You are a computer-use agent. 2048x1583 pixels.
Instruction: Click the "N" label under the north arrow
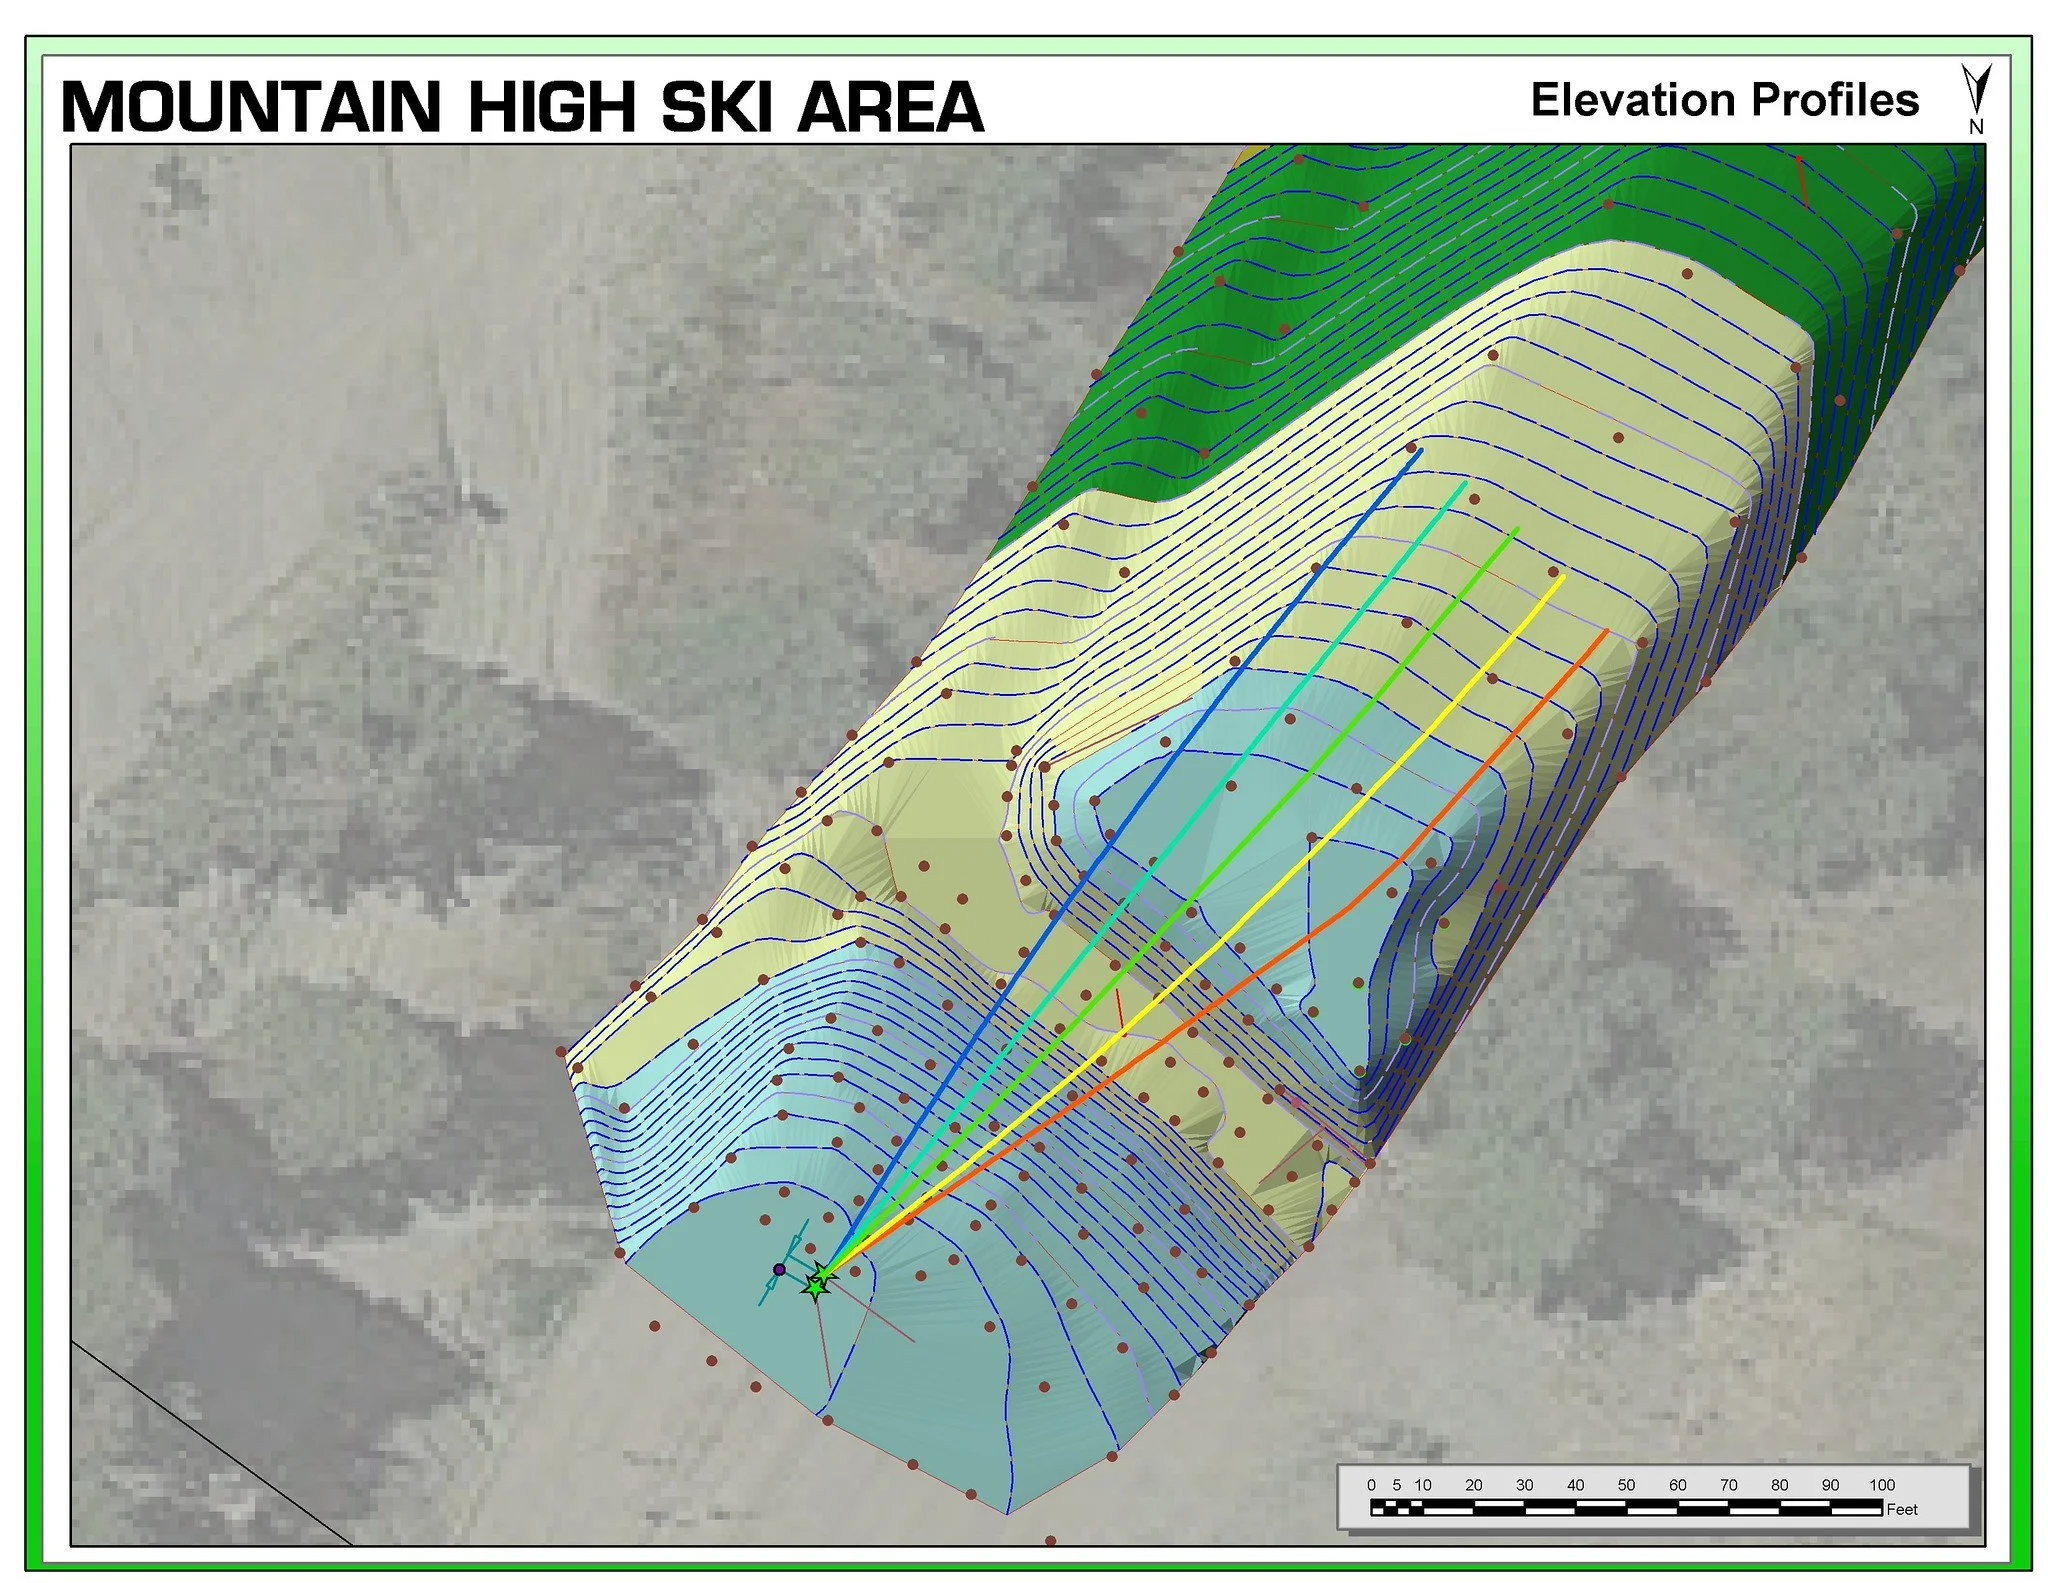(x=1976, y=127)
